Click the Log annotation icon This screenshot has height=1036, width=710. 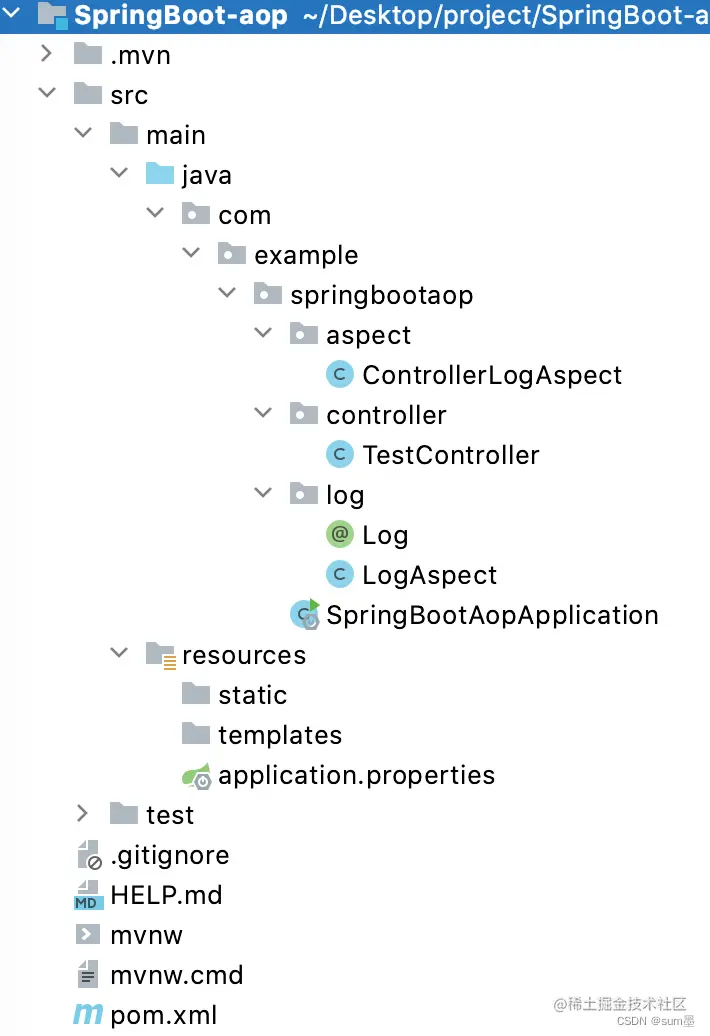point(340,535)
